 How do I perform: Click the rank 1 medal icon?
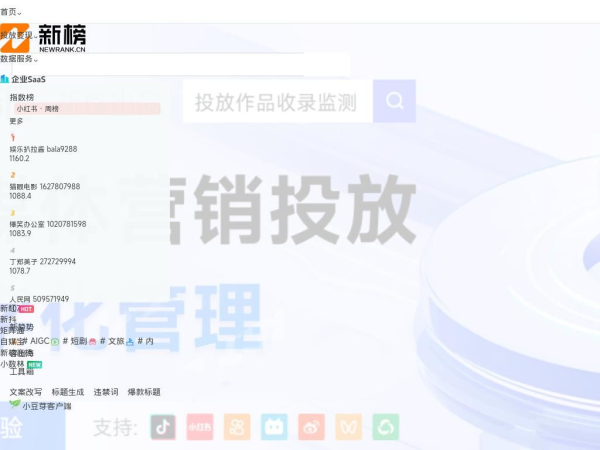[13, 137]
